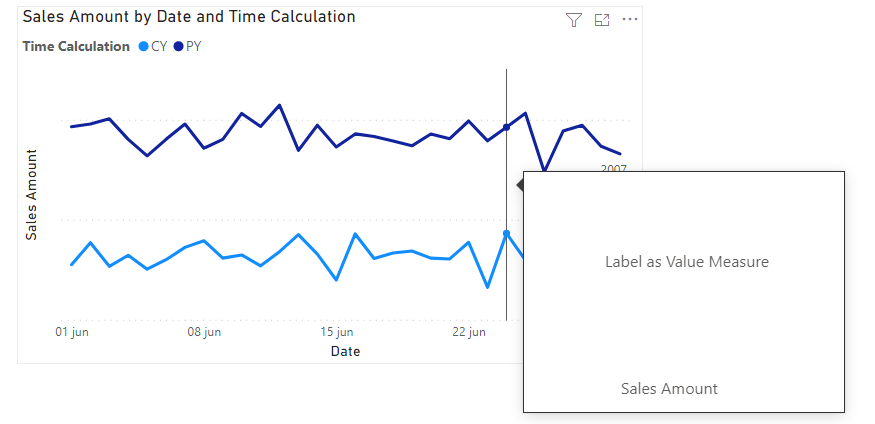Click the vertical Sales Amount axis title
The width and height of the screenshot is (875, 424).
click(x=31, y=195)
